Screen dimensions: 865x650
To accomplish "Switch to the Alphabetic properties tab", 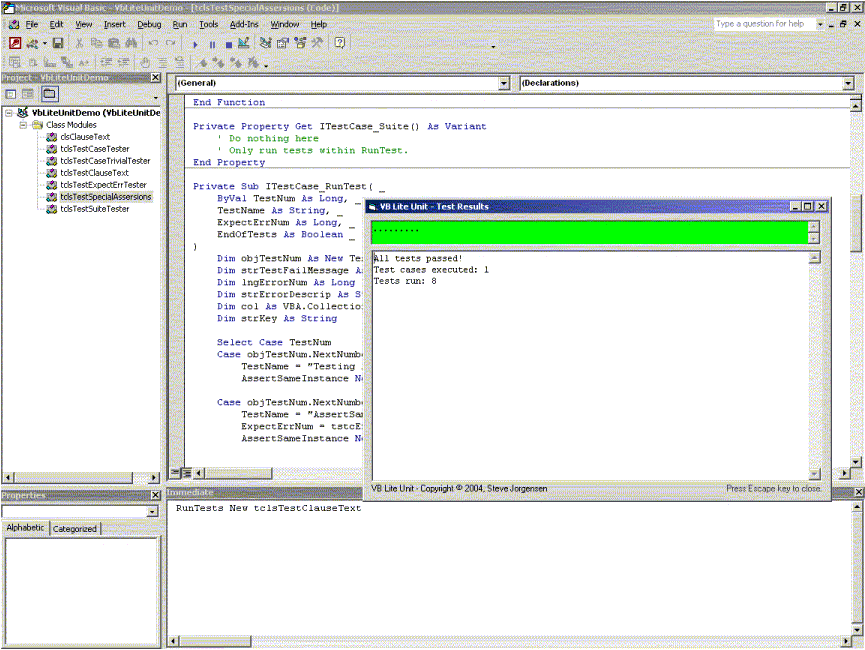I will [x=25, y=528].
